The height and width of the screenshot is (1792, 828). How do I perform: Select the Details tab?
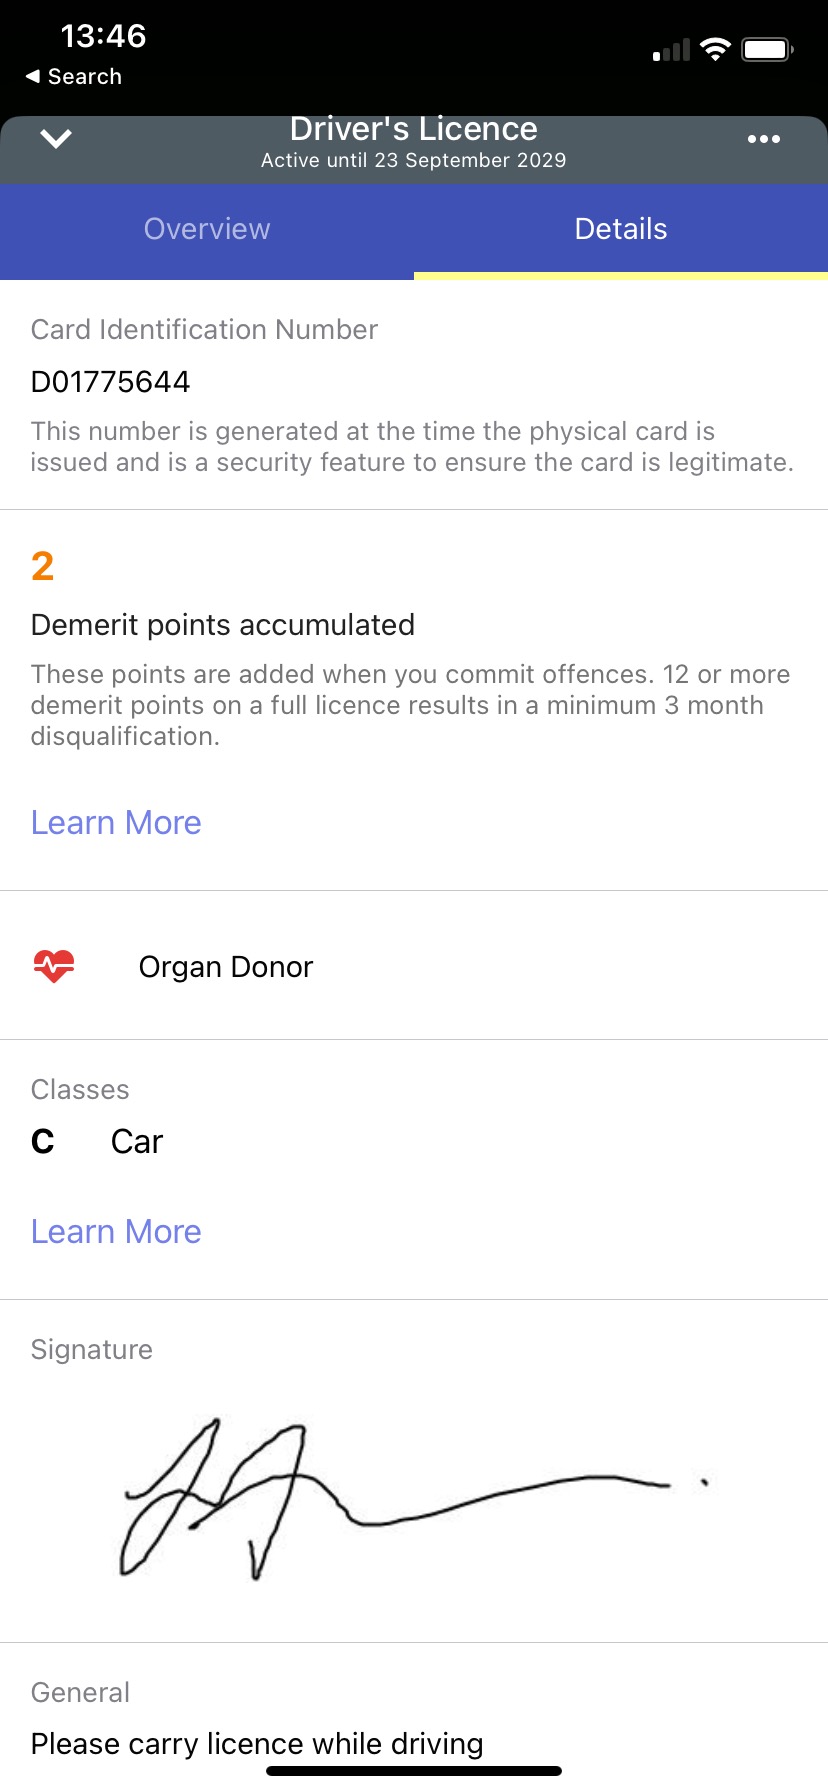click(x=621, y=229)
